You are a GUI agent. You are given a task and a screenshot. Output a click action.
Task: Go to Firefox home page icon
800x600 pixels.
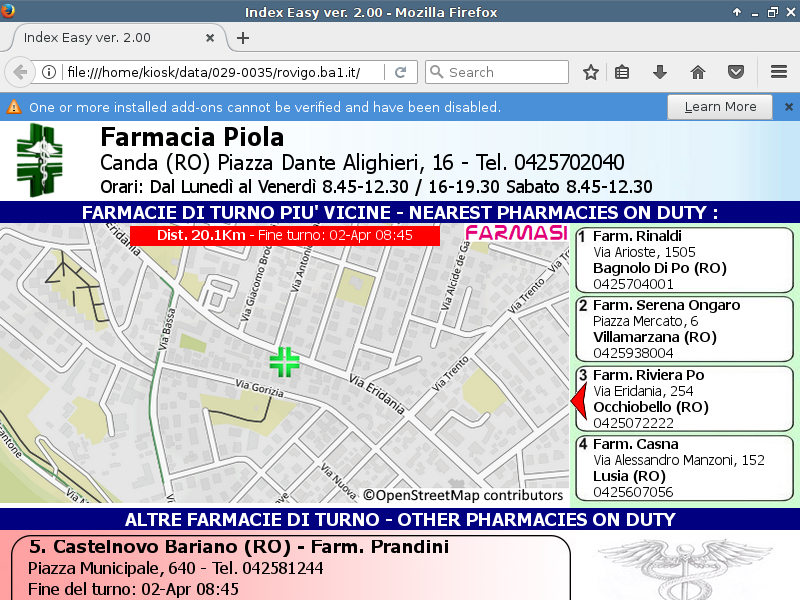(x=698, y=72)
